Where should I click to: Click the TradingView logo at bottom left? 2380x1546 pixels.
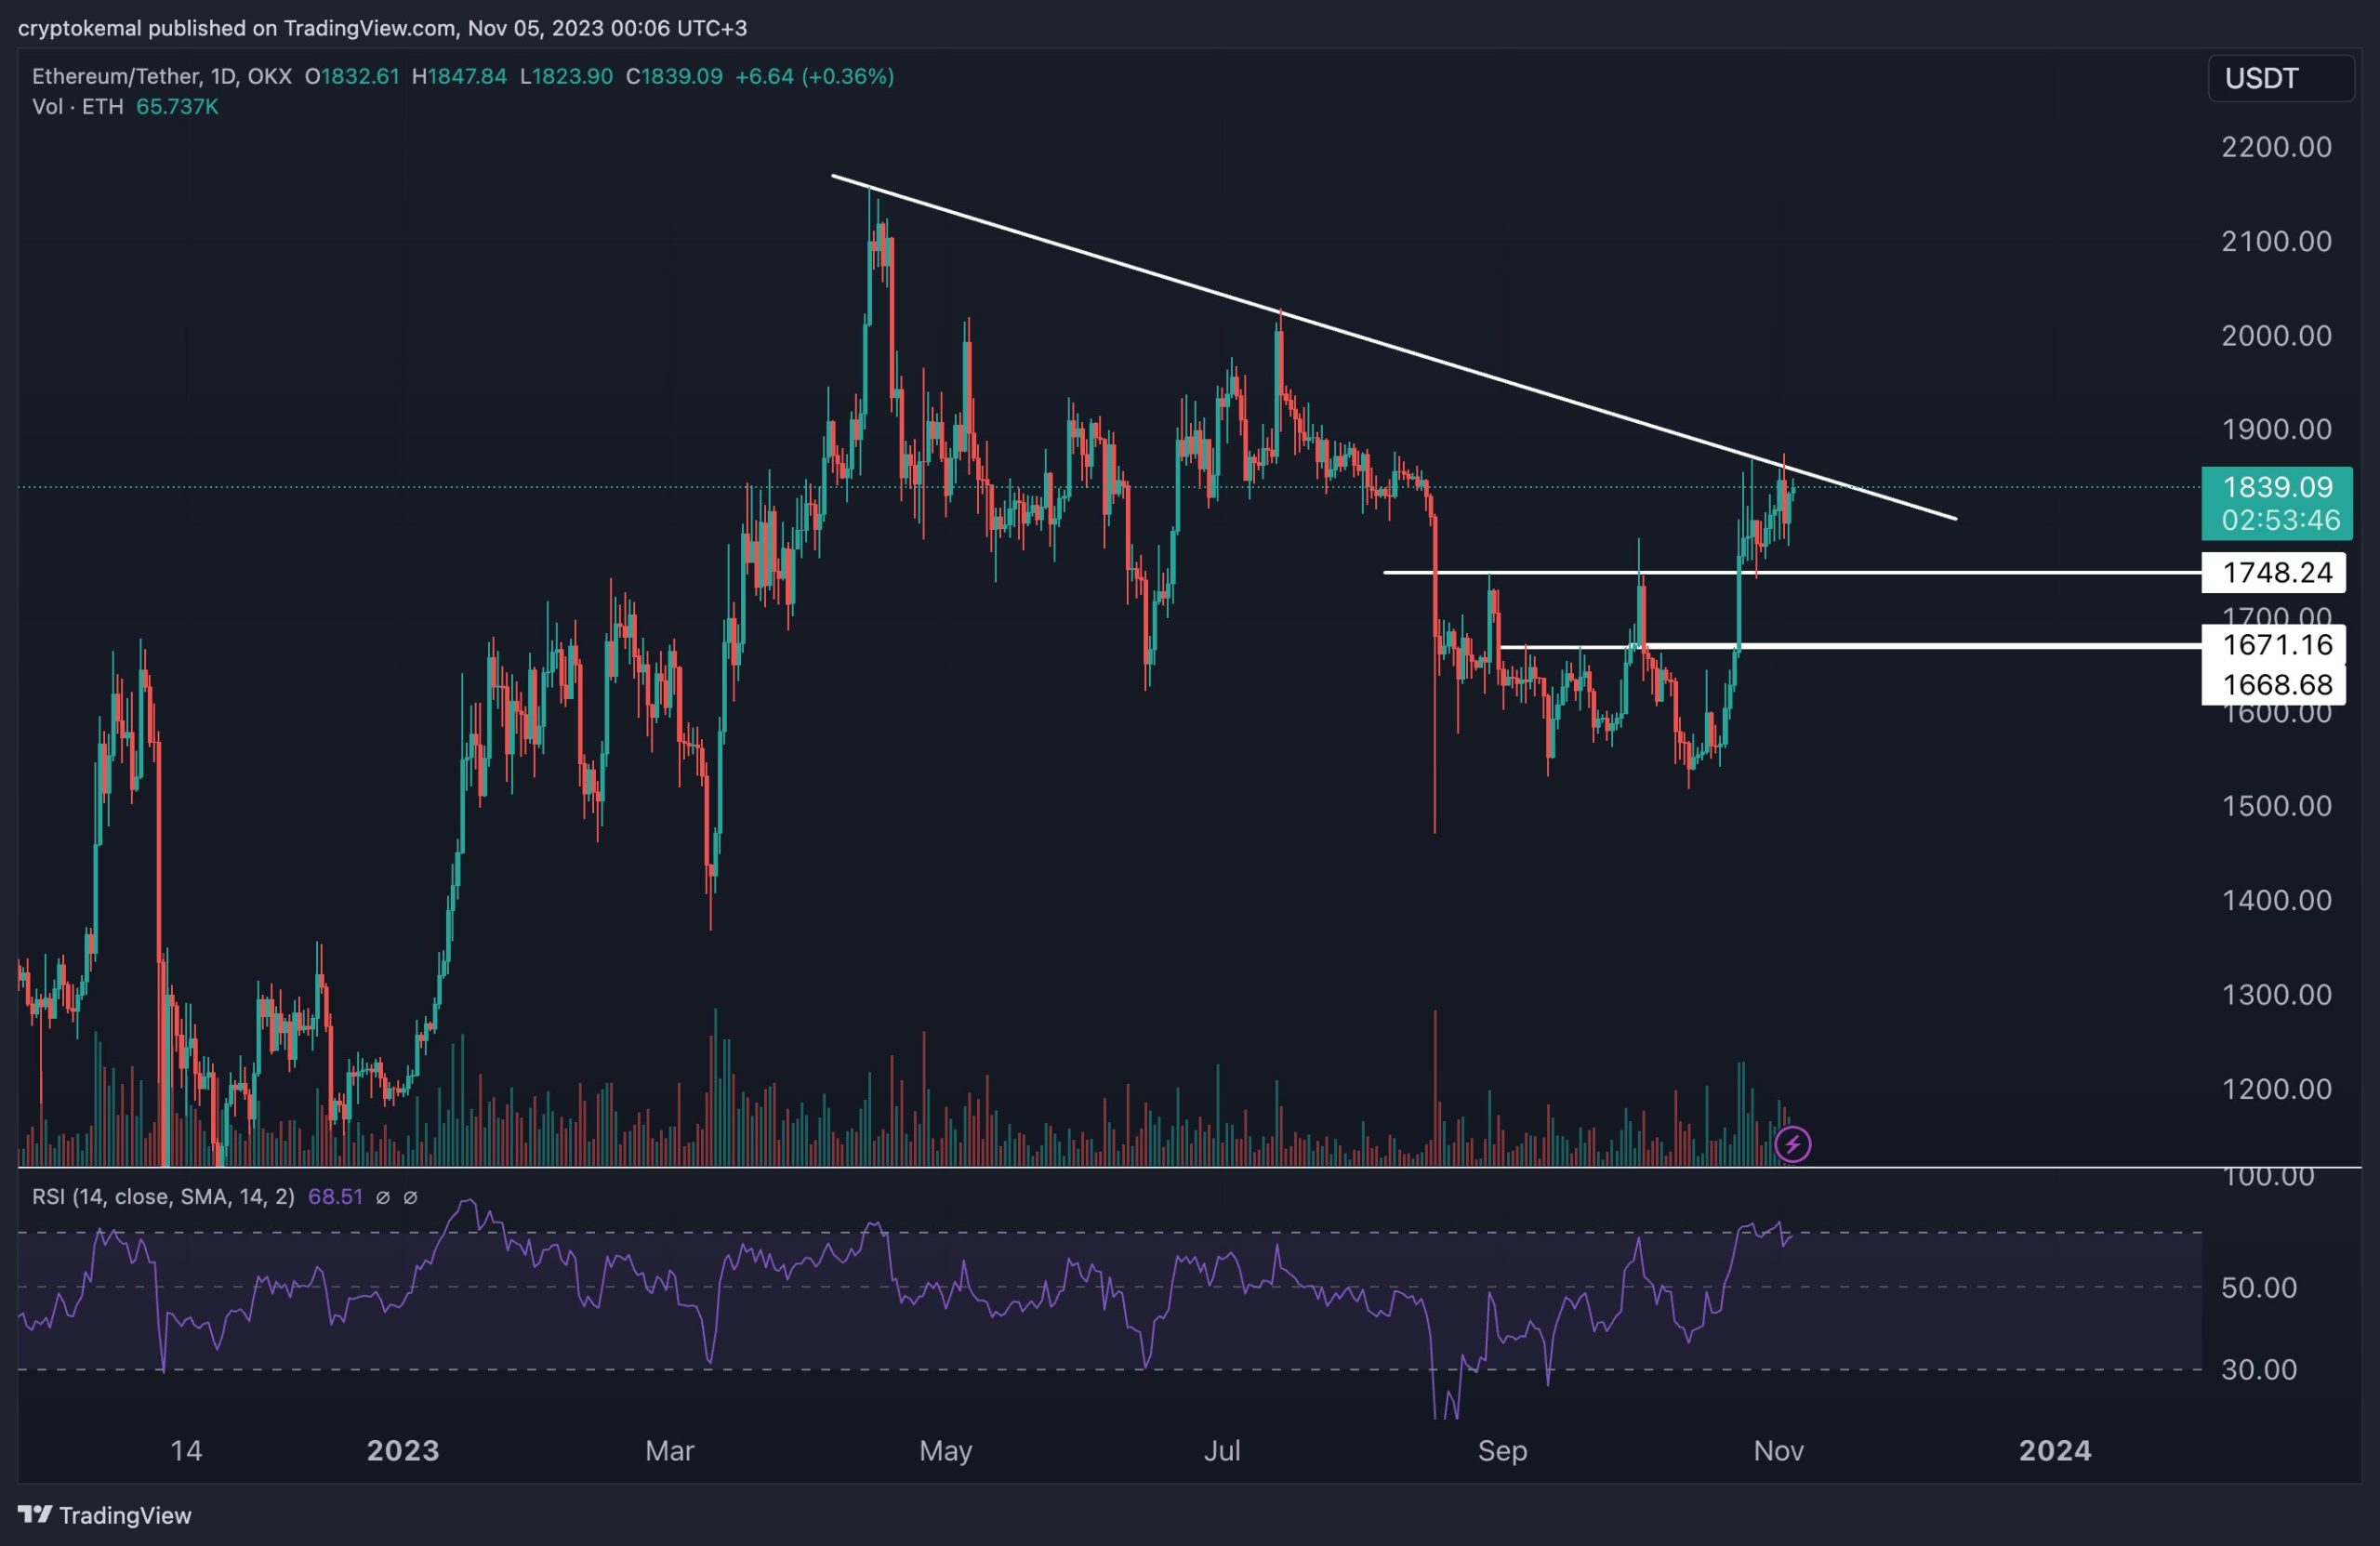(x=105, y=1515)
